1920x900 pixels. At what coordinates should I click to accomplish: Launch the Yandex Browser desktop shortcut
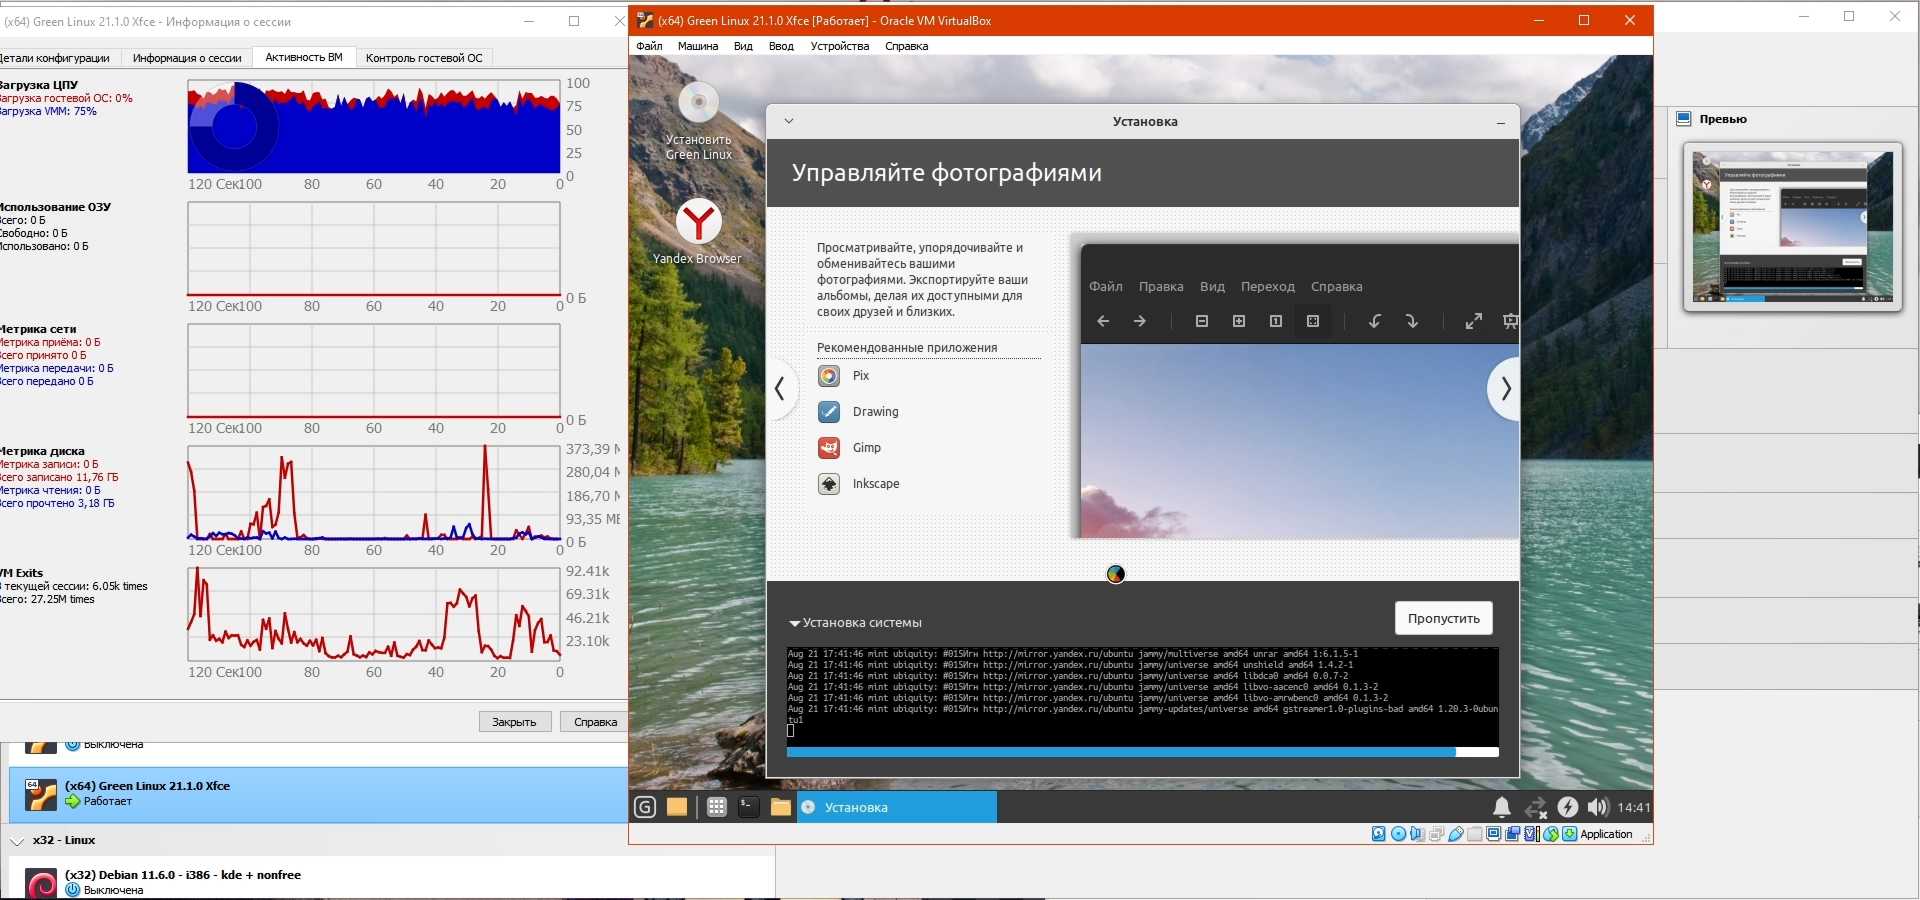point(698,232)
